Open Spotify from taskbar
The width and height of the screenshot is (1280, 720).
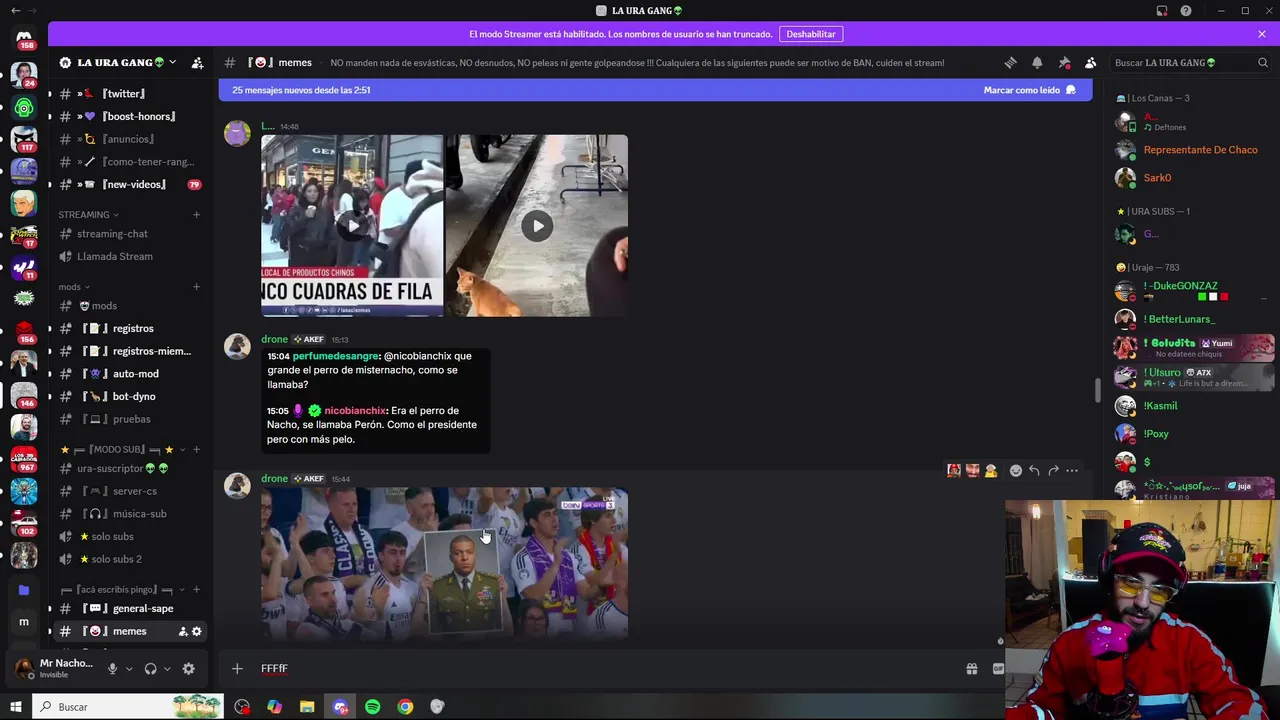pos(372,707)
